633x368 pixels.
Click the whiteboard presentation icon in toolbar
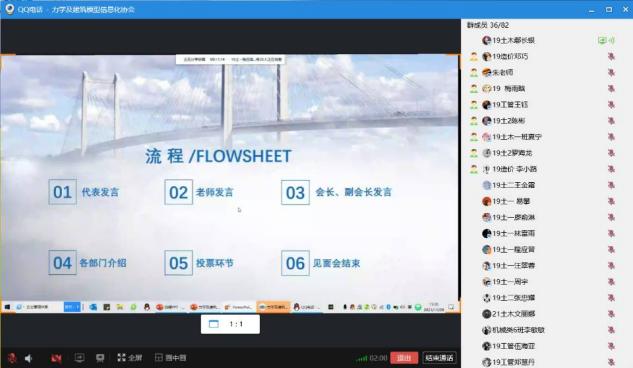coord(100,358)
